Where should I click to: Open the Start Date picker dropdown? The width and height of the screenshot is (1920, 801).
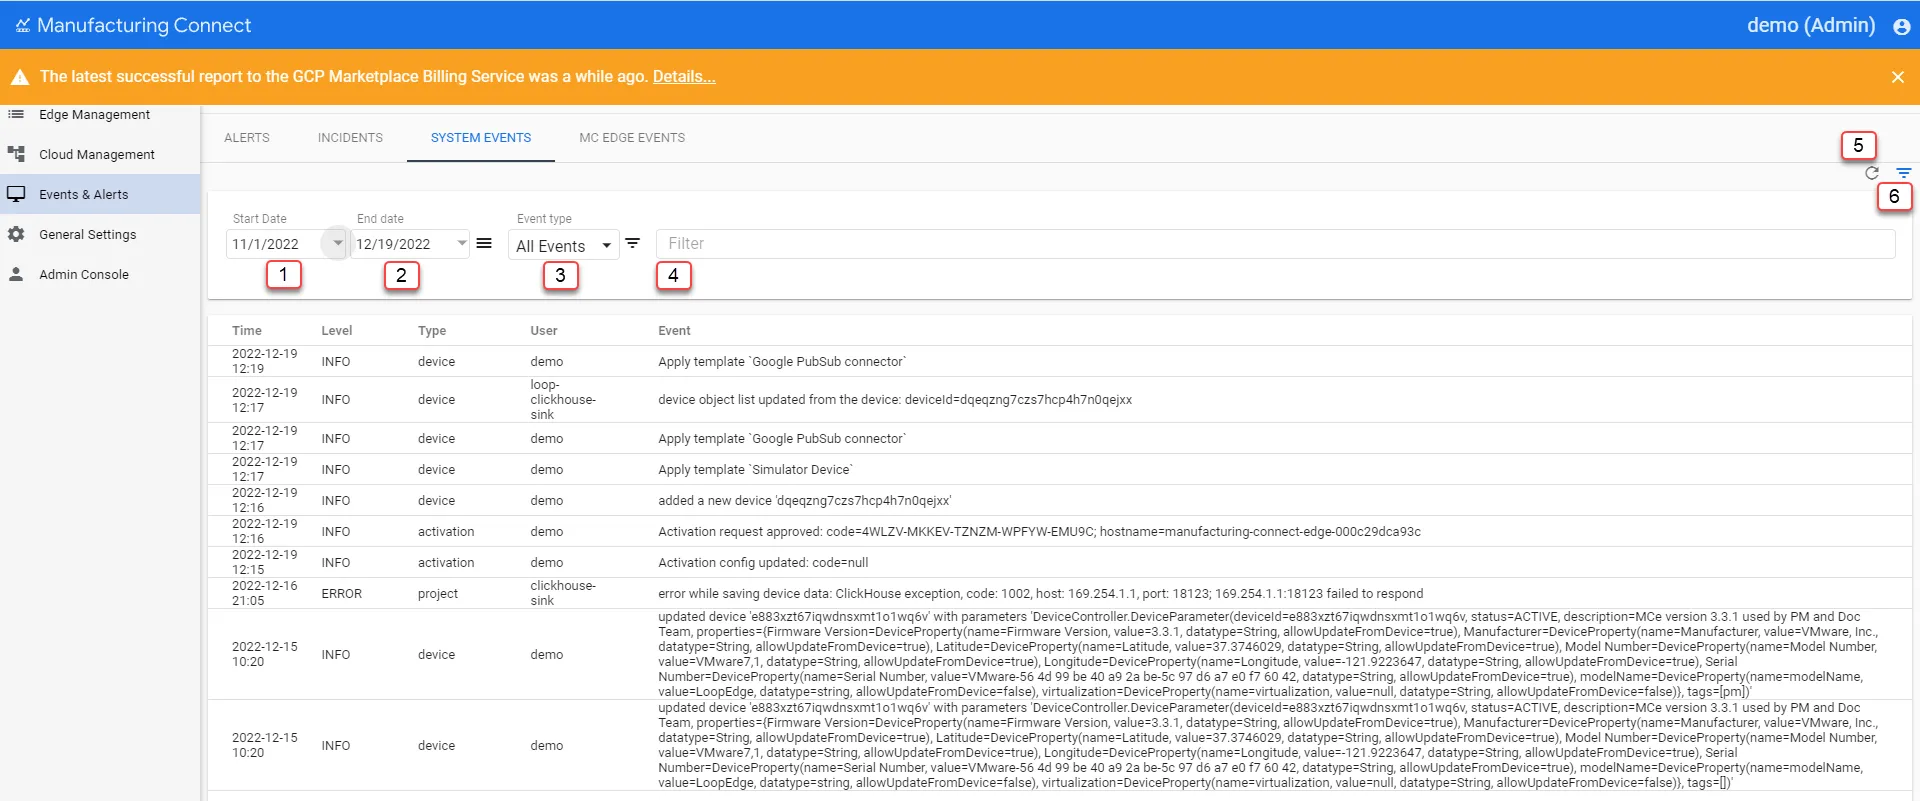click(x=337, y=243)
